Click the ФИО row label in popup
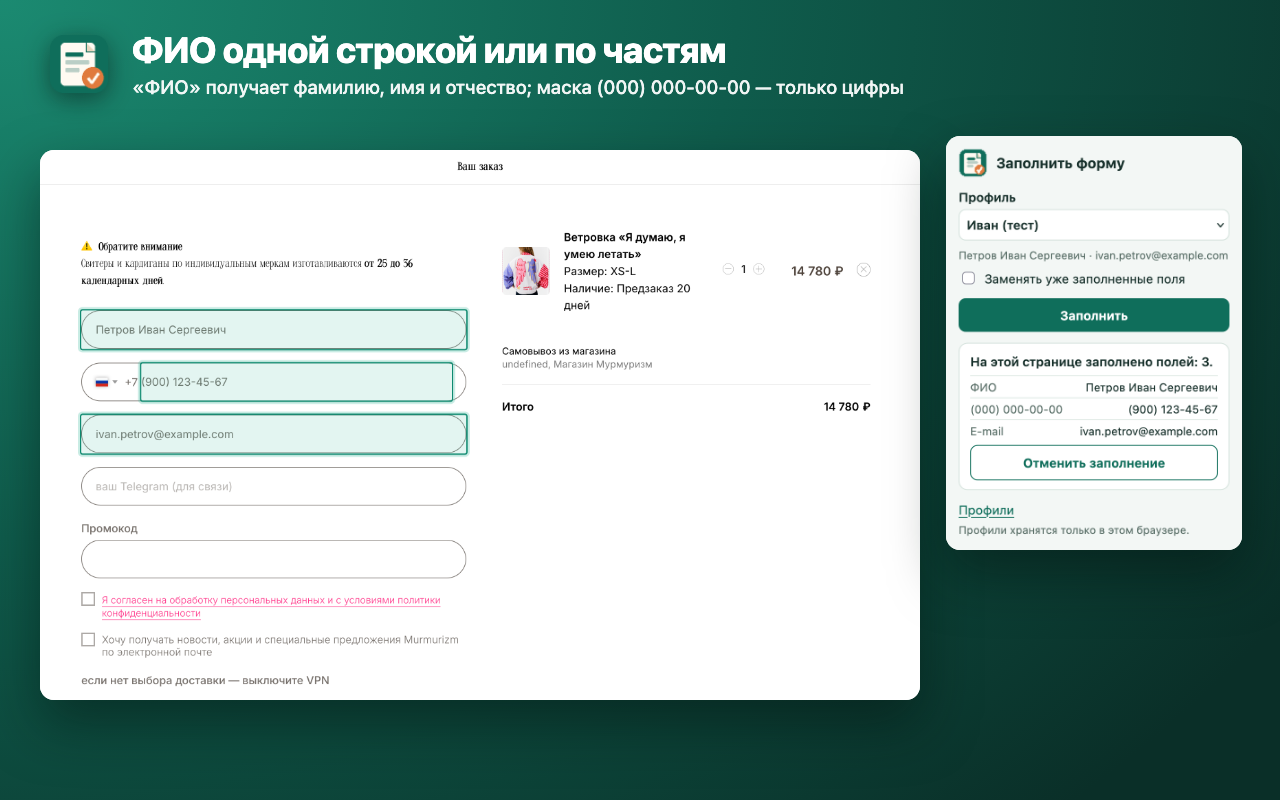The width and height of the screenshot is (1280, 800). pyautogui.click(x=983, y=387)
